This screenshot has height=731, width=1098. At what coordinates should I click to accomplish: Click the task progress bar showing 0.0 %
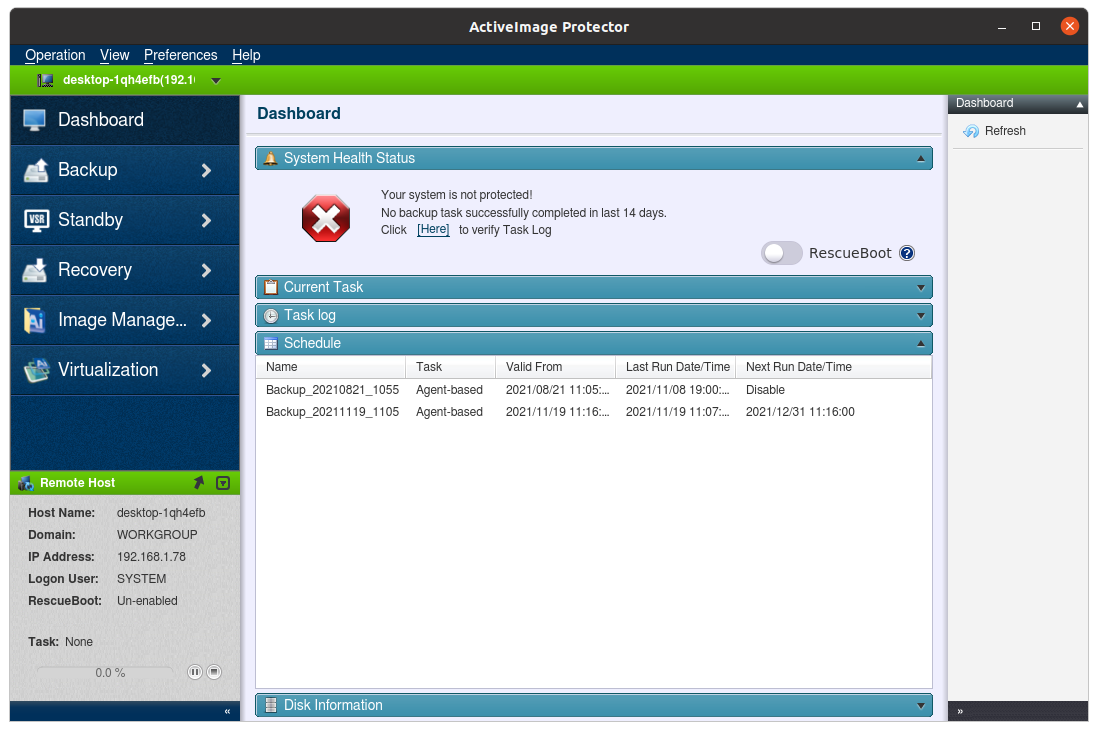109,672
